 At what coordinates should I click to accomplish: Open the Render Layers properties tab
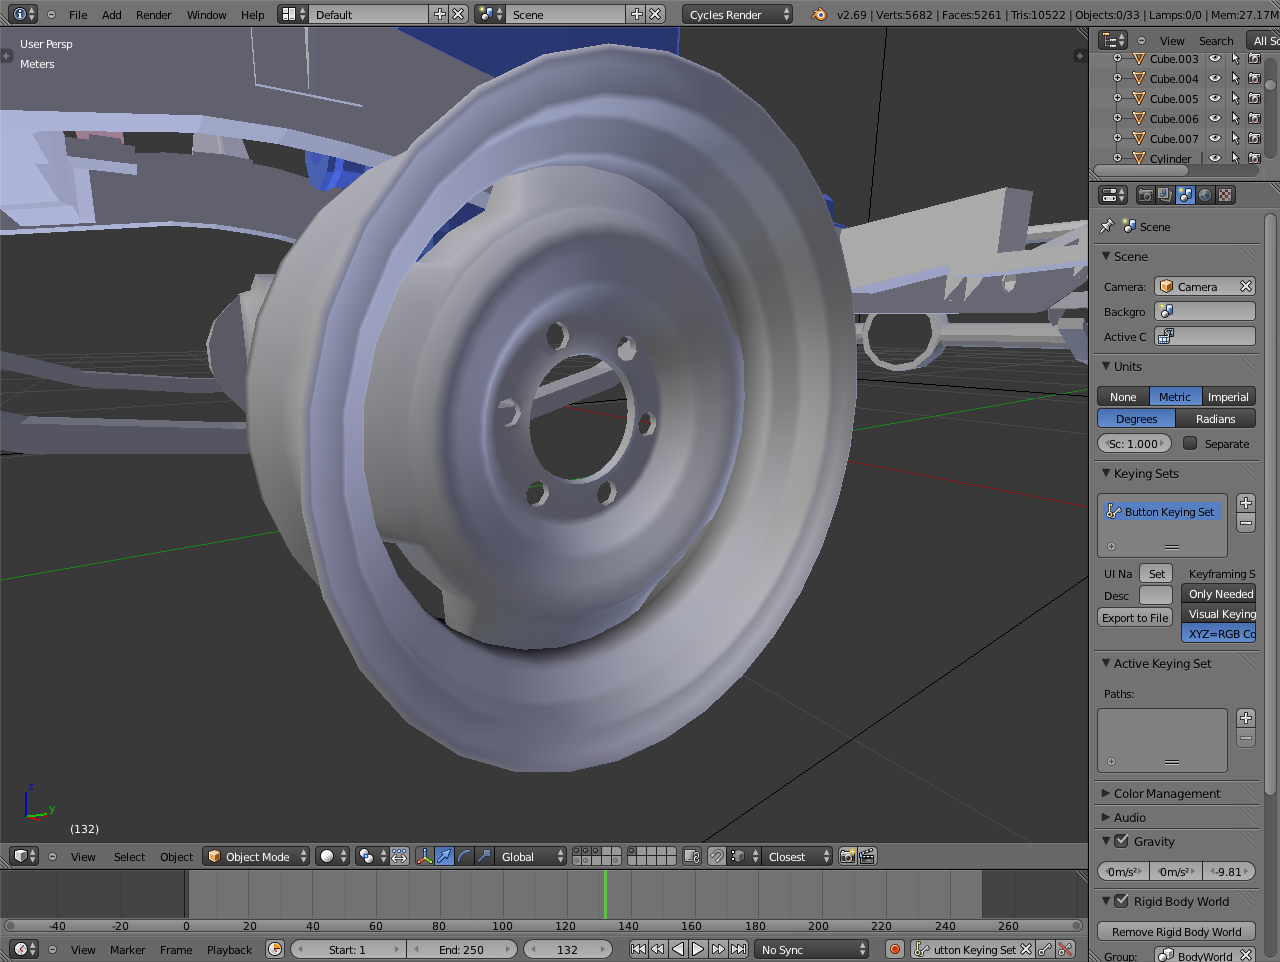coord(1166,195)
